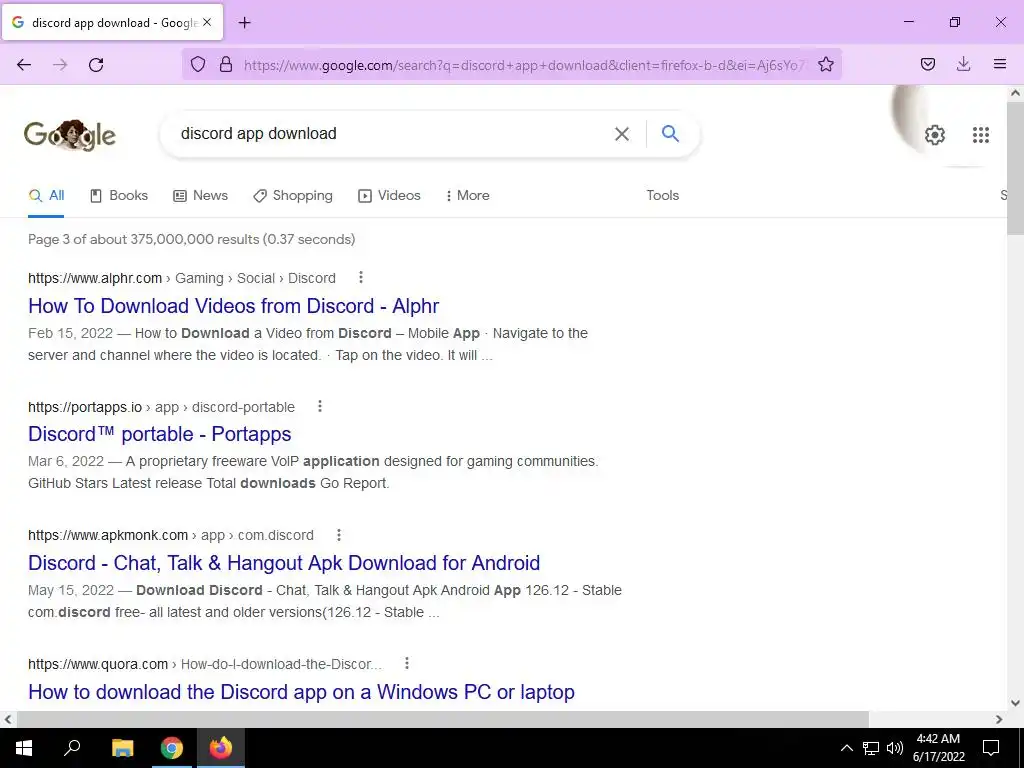
Task: Open the Discord portable - Portapps link
Action: point(159,434)
